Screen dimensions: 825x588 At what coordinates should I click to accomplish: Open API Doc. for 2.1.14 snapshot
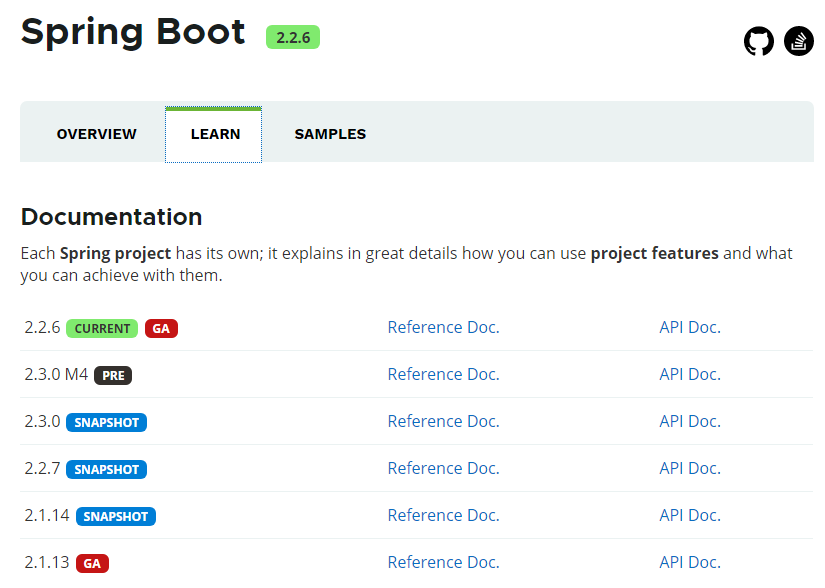[690, 515]
